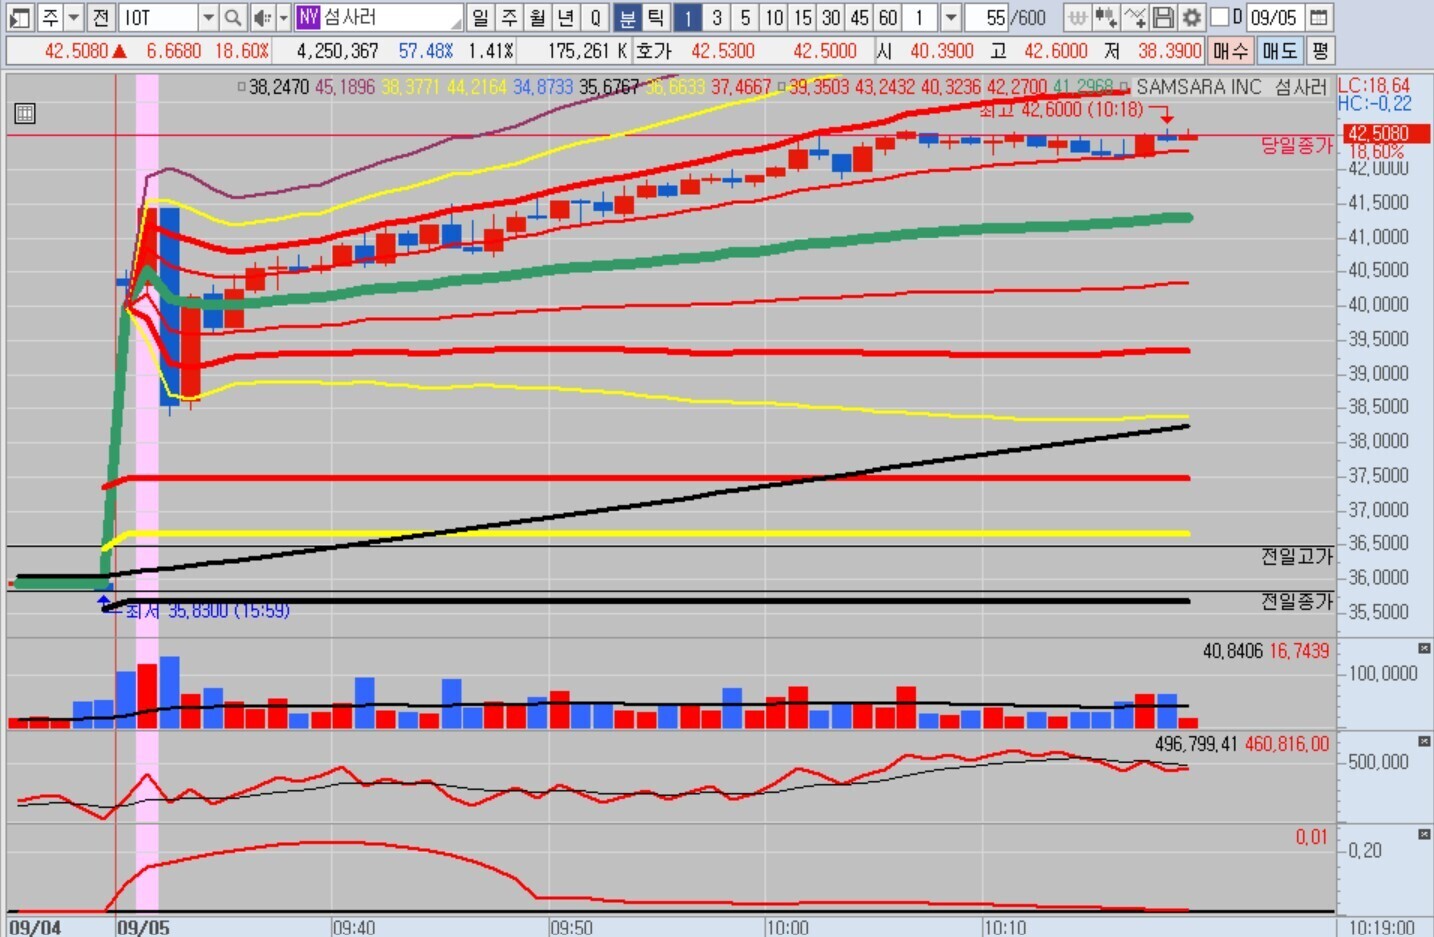Viewport: 1434px width, 937px height.
Task: Select the 분 (minute) chart mode
Action: (x=627, y=17)
